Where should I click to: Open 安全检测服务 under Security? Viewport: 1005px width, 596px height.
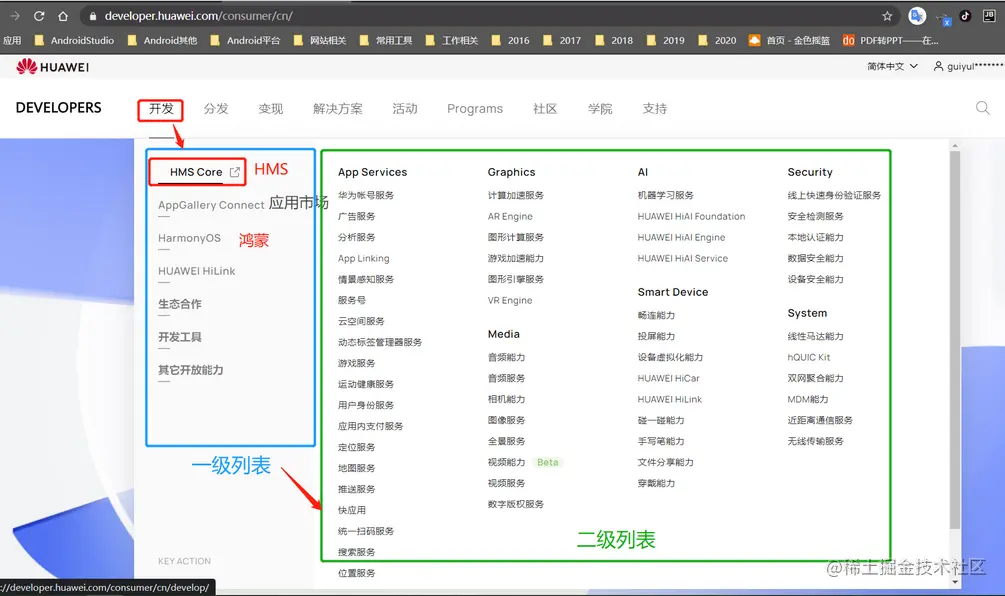tap(815, 217)
